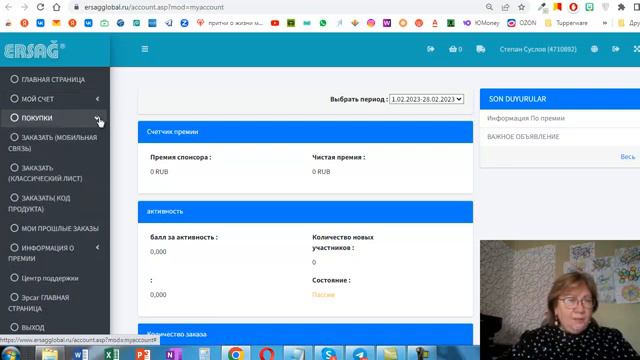Click the SON DUYURULAR panel header
The image size is (640, 360).
tap(560, 99)
